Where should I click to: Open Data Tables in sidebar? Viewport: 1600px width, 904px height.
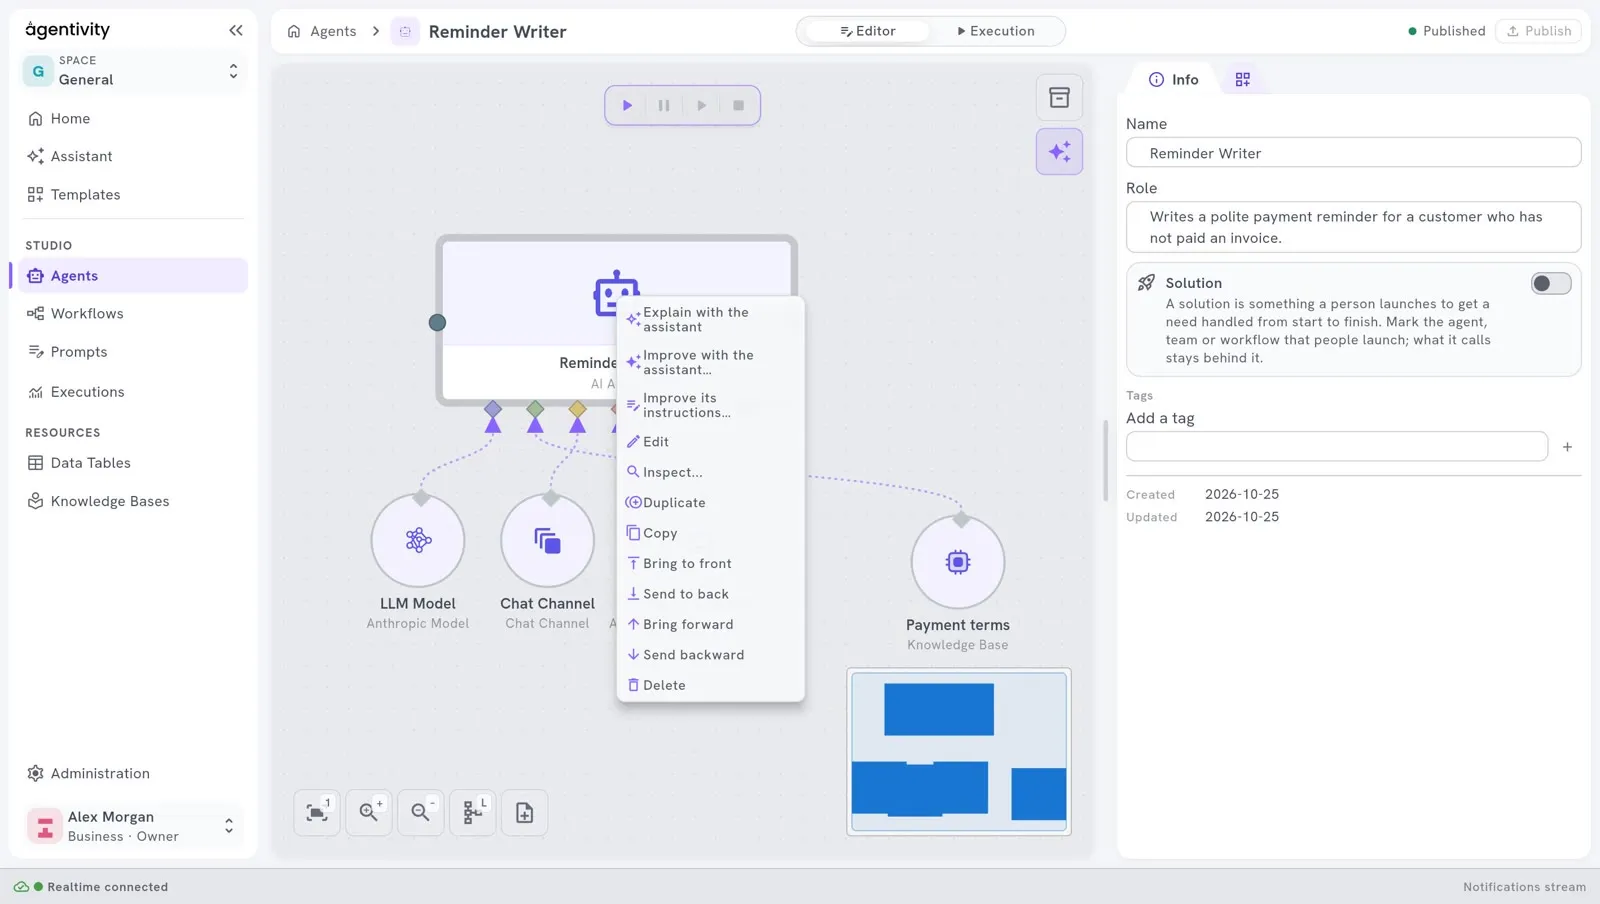click(133, 463)
